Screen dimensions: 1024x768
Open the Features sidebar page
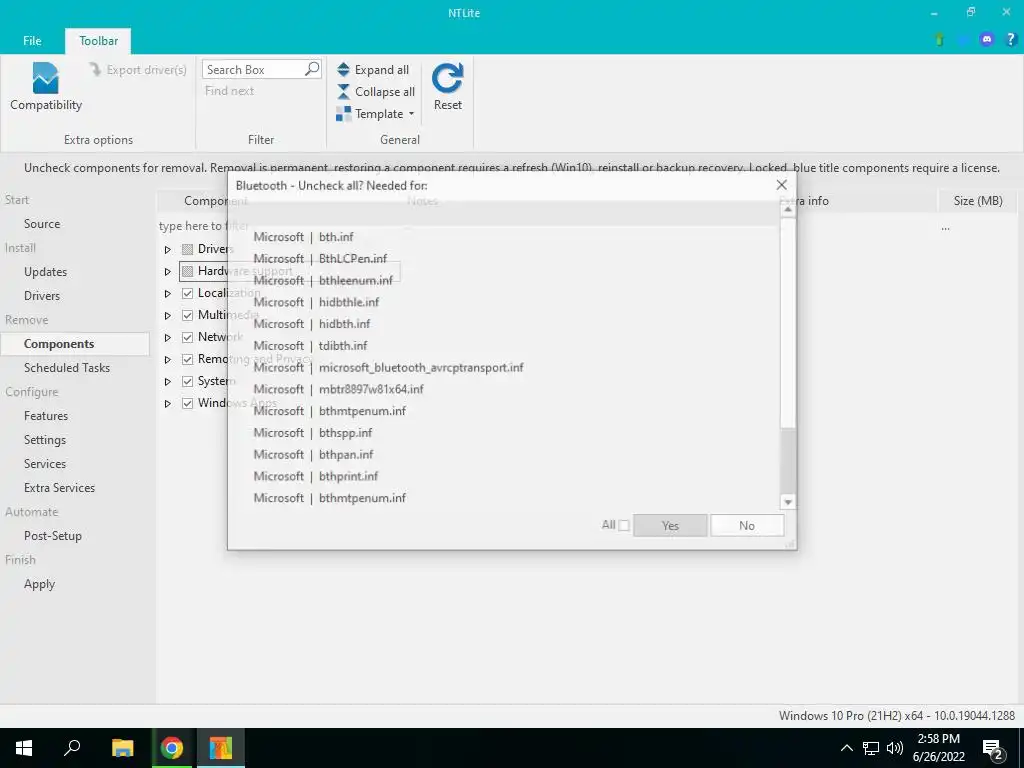[x=46, y=416]
